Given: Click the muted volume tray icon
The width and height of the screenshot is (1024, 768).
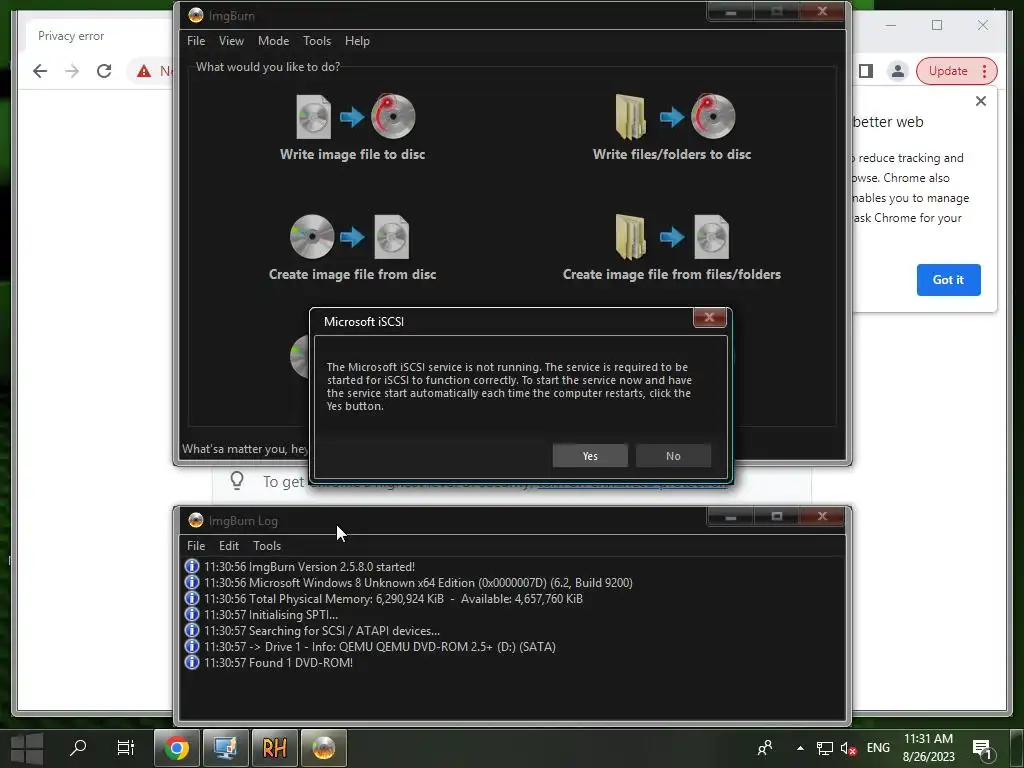Looking at the screenshot, I should (848, 748).
